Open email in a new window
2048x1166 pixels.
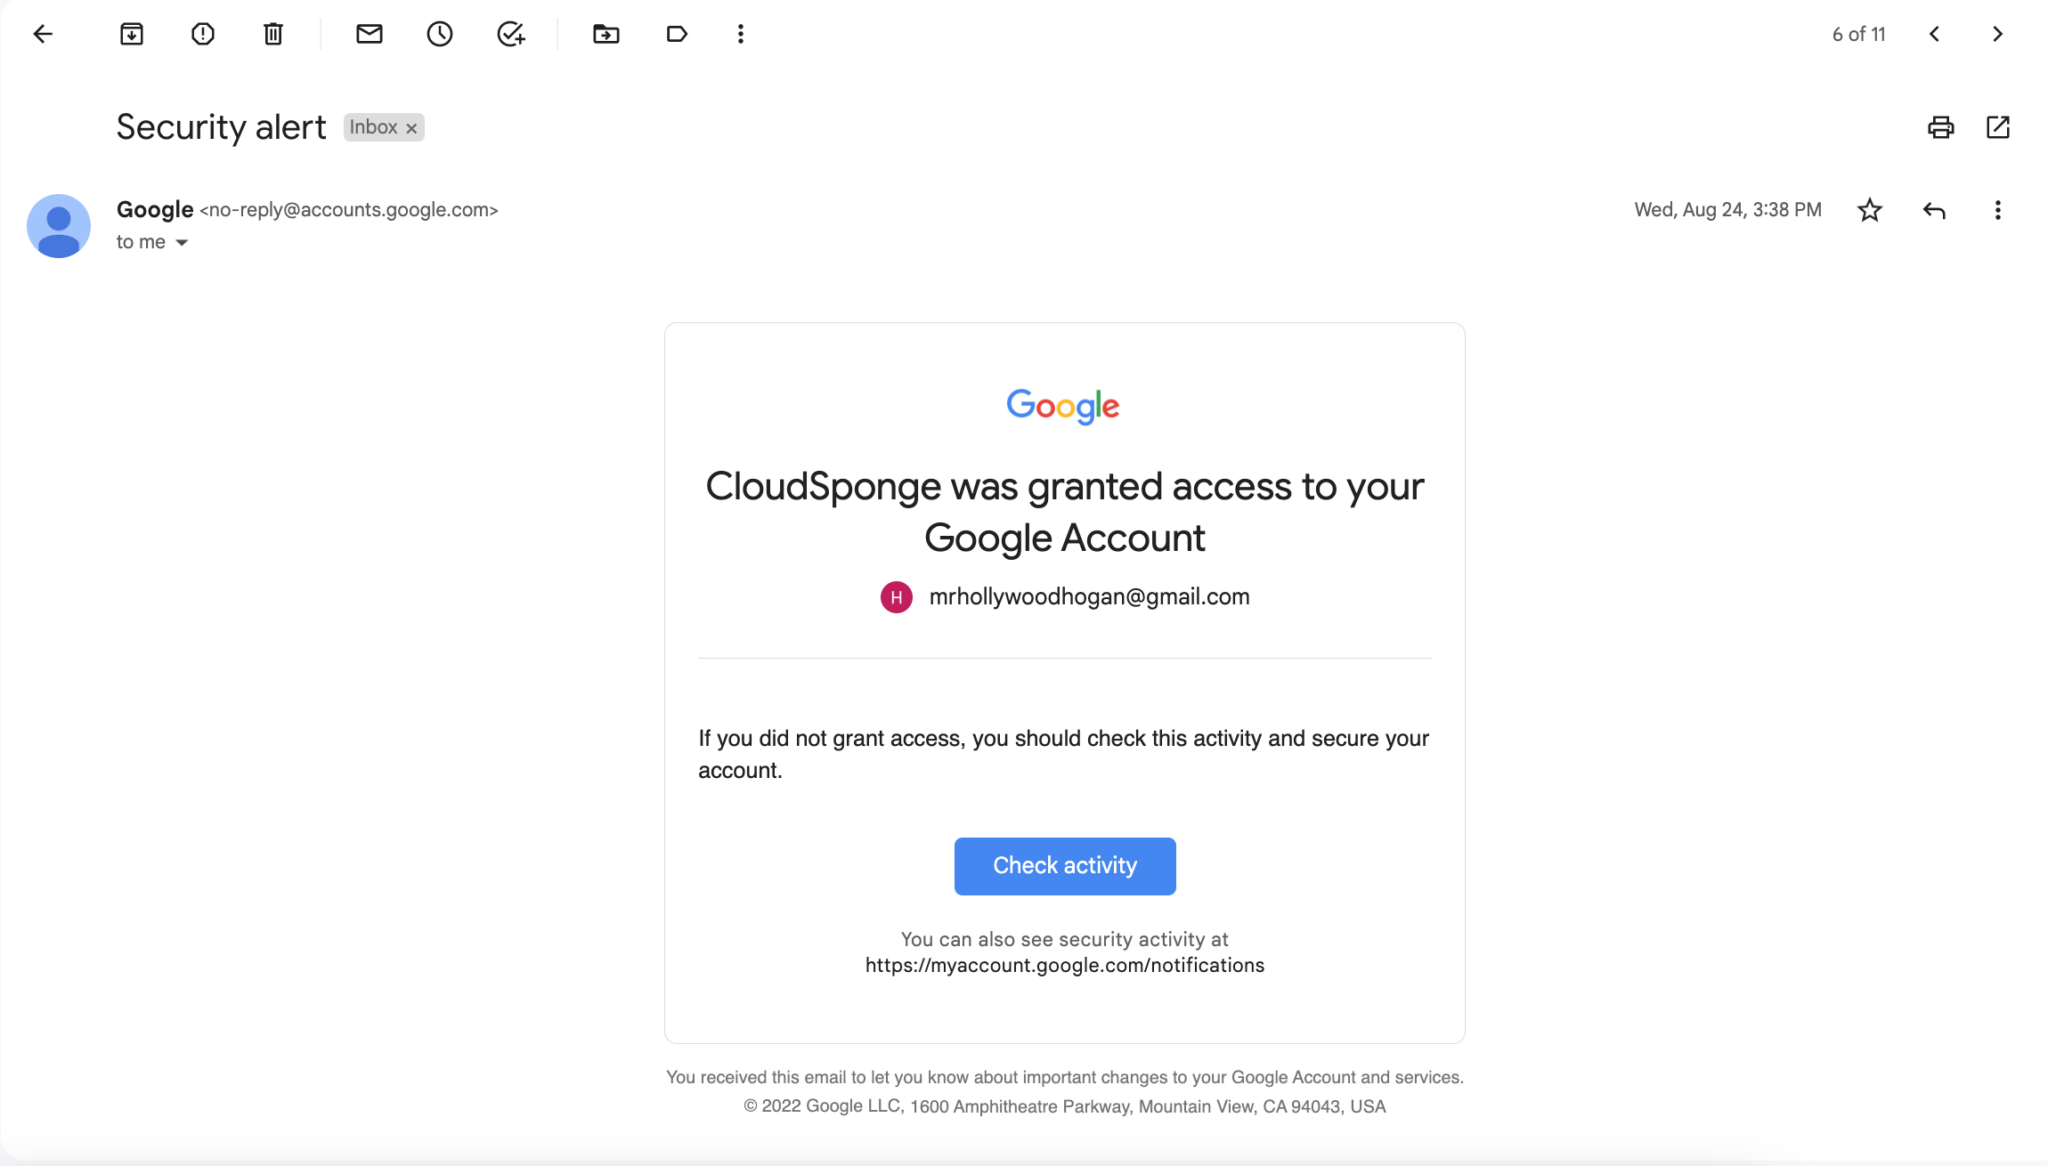click(1997, 127)
